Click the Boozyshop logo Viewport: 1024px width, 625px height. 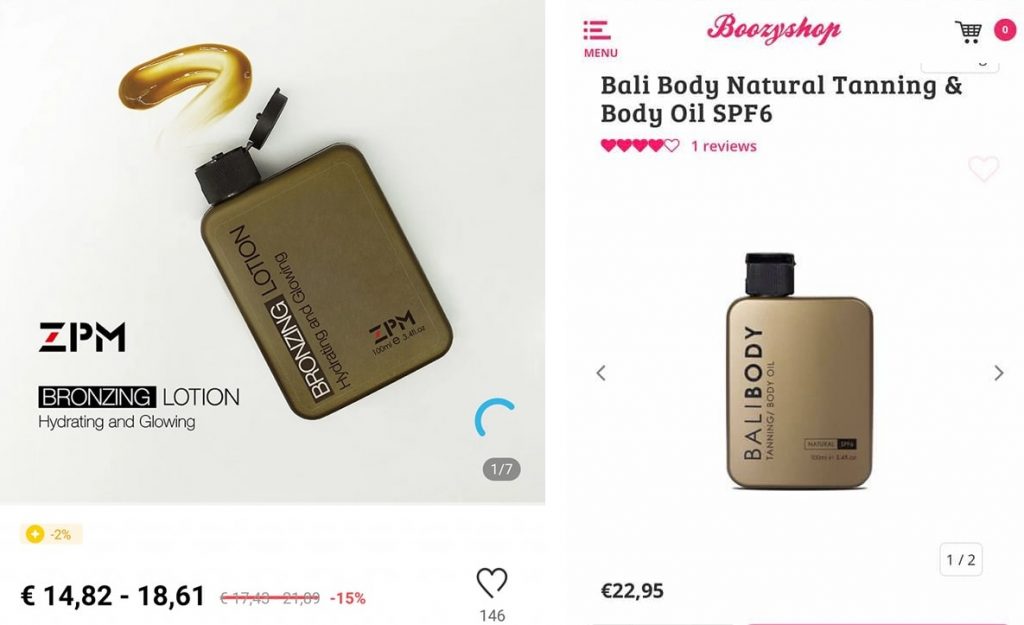[x=773, y=29]
